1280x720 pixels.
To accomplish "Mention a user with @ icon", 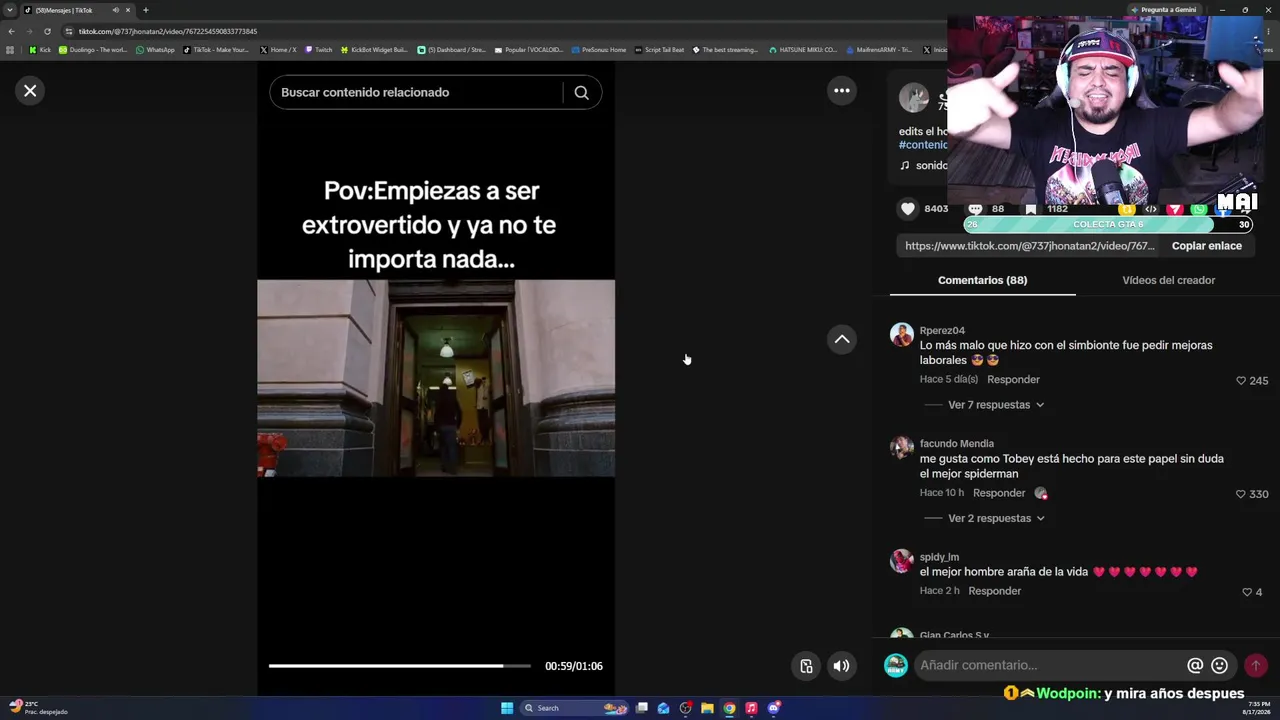I will click(1195, 665).
